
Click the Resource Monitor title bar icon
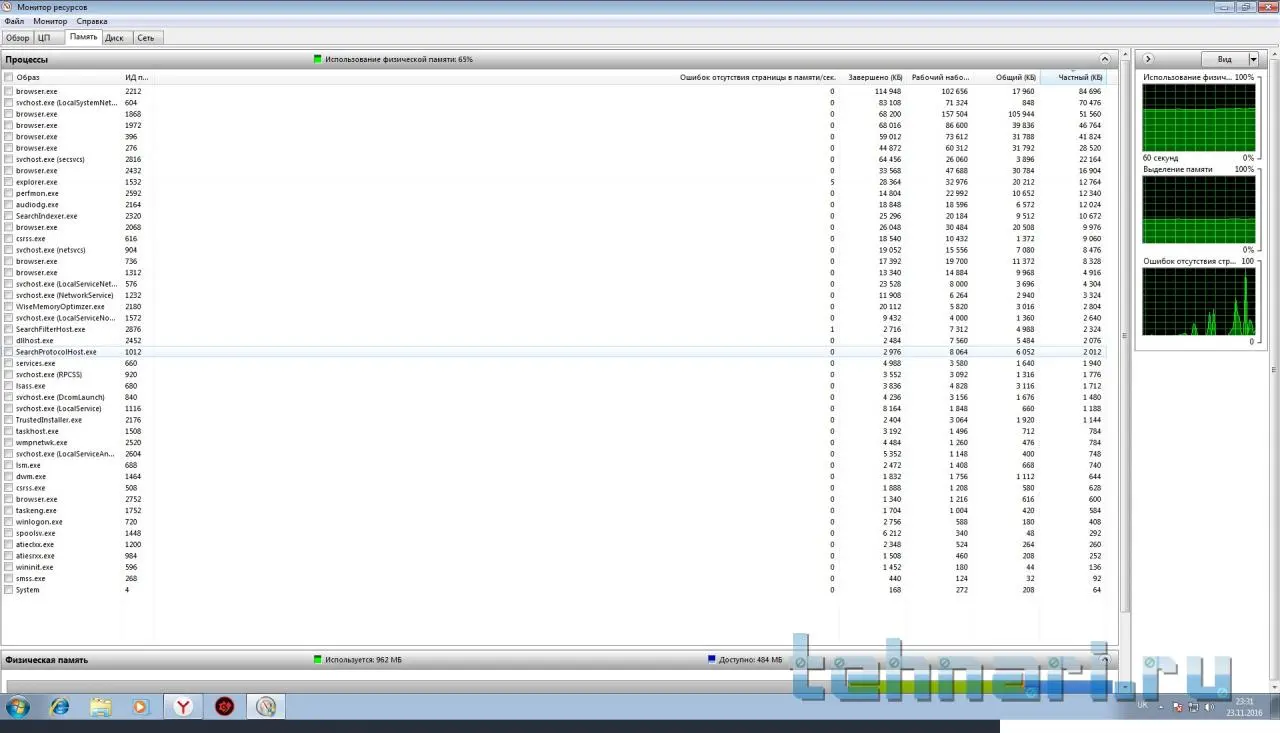coord(9,6)
